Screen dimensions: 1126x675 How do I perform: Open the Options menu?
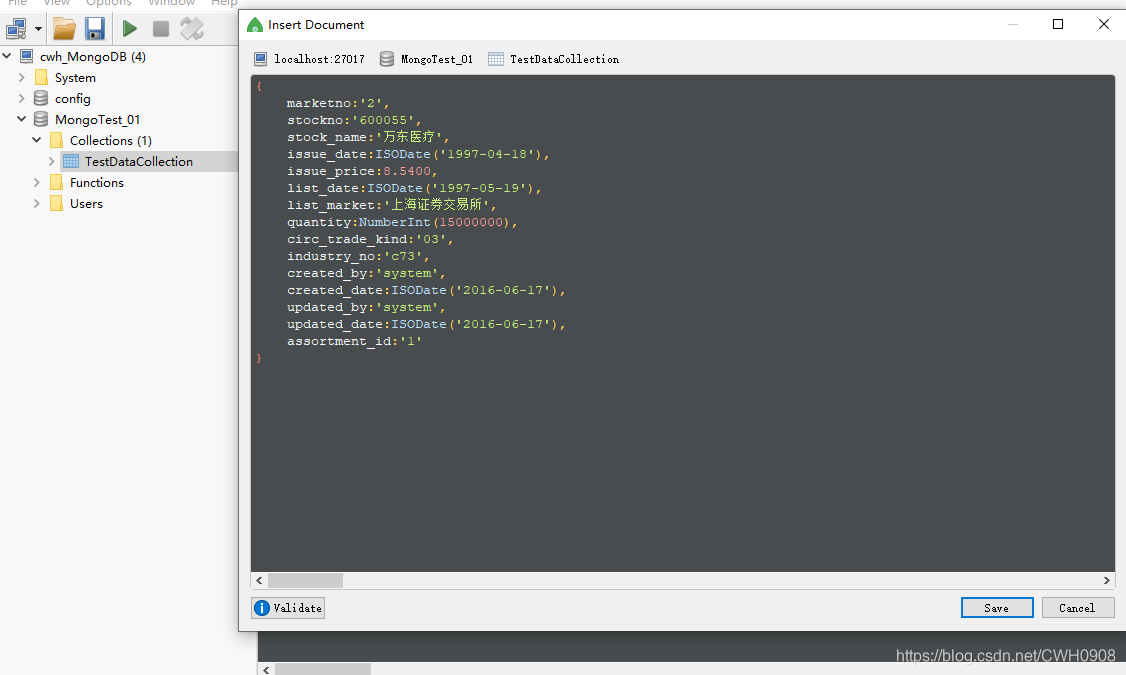tap(109, 3)
